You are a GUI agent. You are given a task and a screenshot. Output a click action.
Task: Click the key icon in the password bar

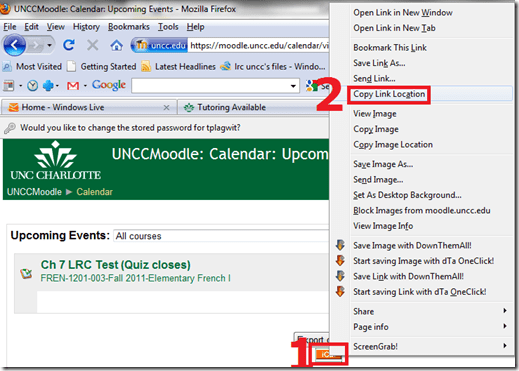pos(10,128)
